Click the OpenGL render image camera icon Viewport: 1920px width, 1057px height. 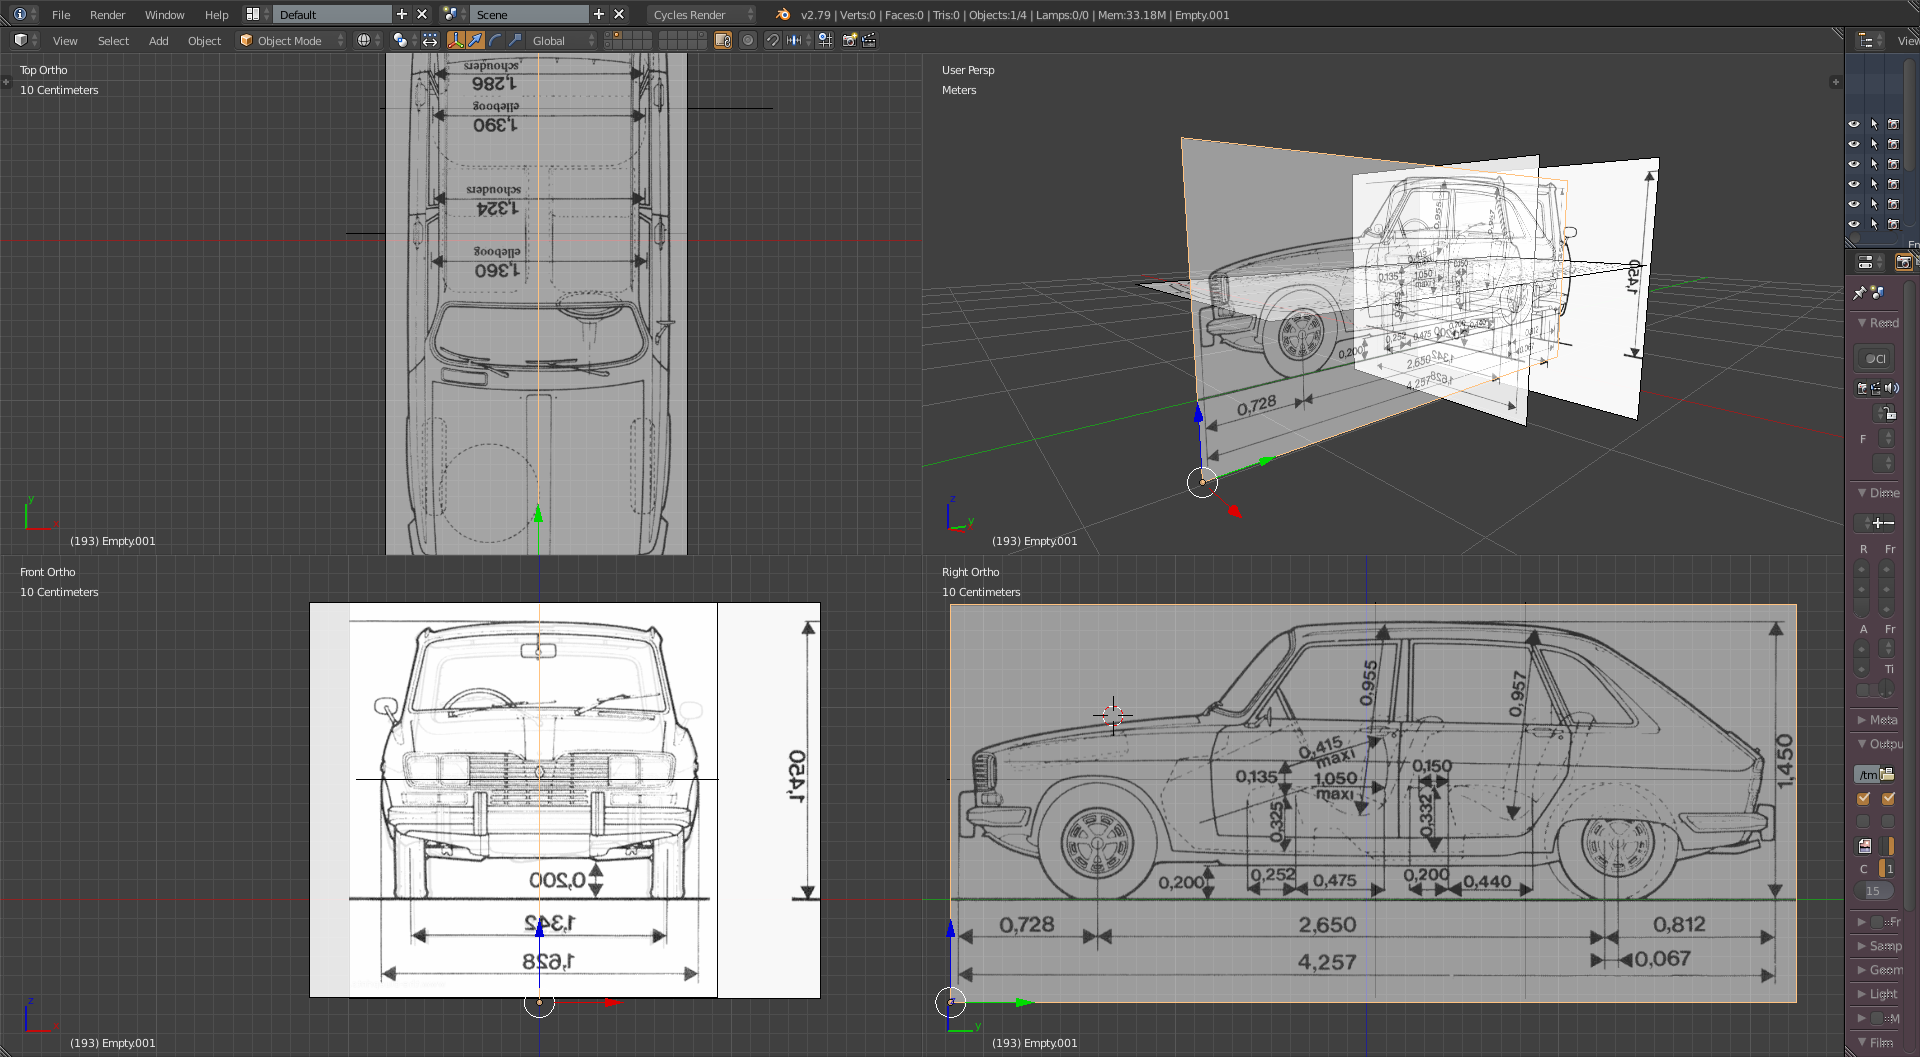849,40
